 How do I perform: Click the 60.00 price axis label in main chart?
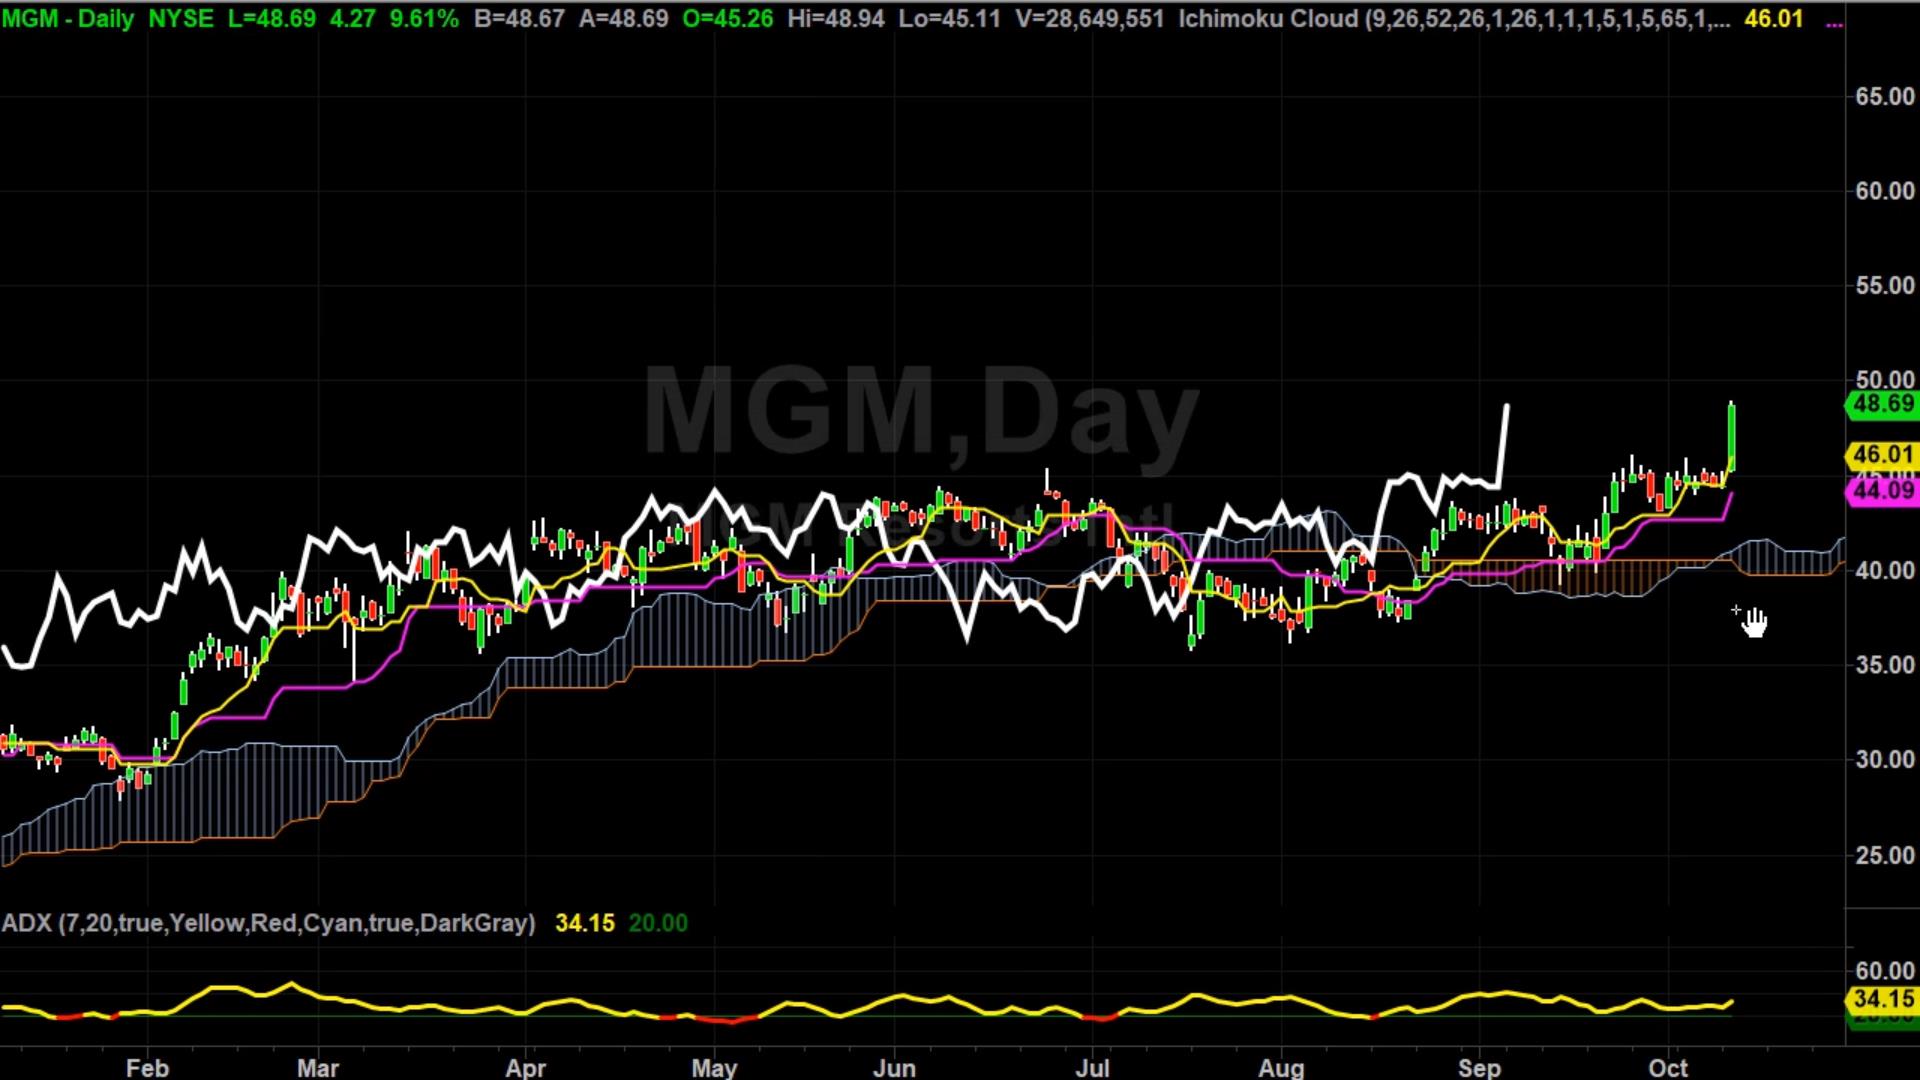(x=1885, y=191)
